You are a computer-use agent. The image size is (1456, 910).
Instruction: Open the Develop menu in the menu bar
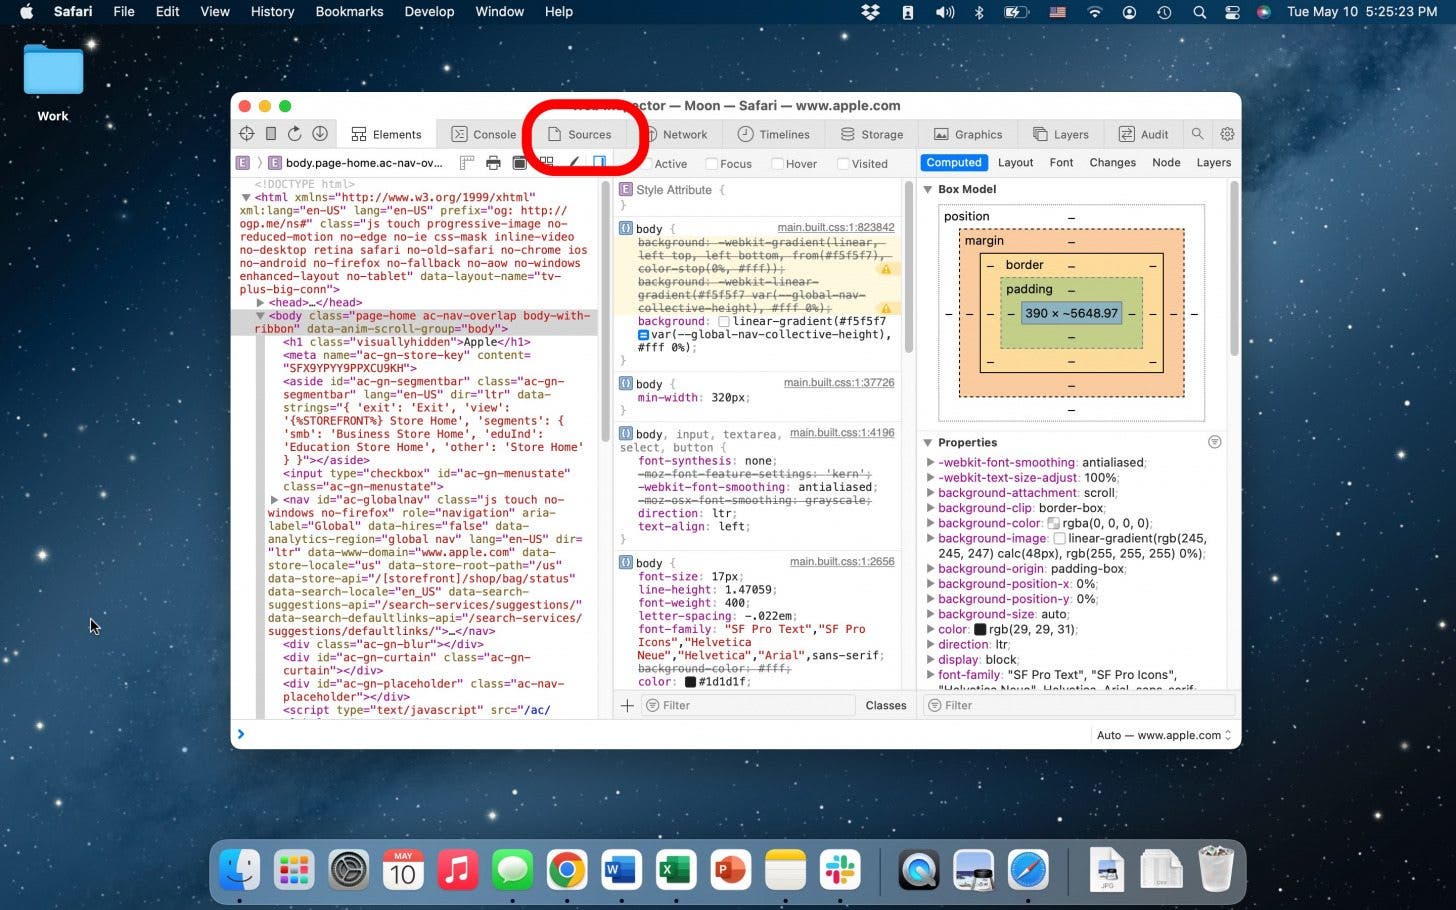tap(429, 11)
